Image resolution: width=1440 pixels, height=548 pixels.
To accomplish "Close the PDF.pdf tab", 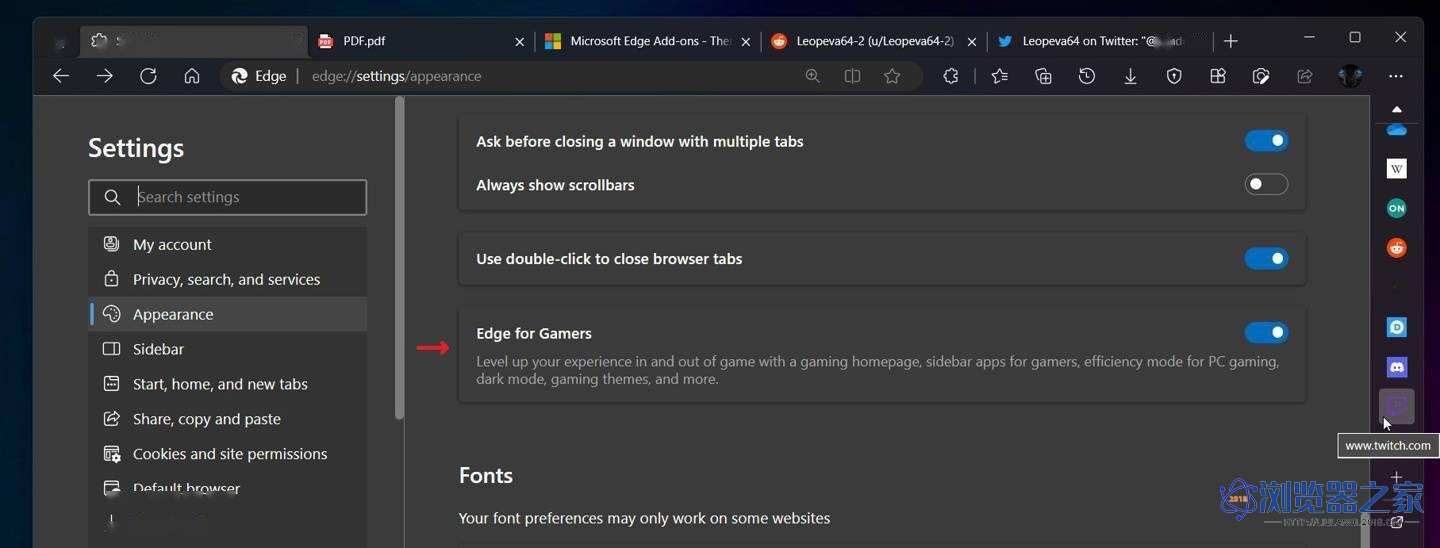I will point(519,41).
